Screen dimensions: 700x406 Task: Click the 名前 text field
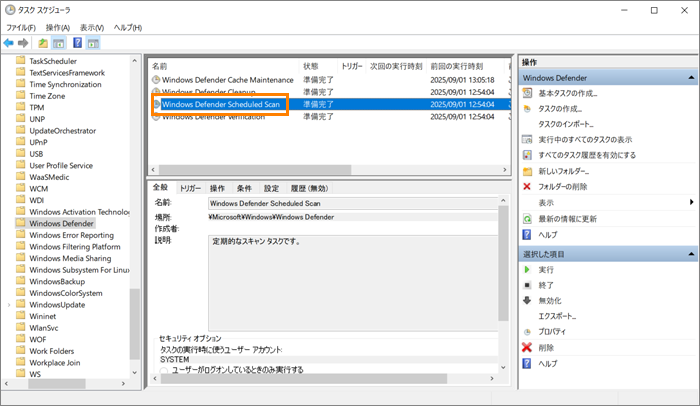coord(353,203)
